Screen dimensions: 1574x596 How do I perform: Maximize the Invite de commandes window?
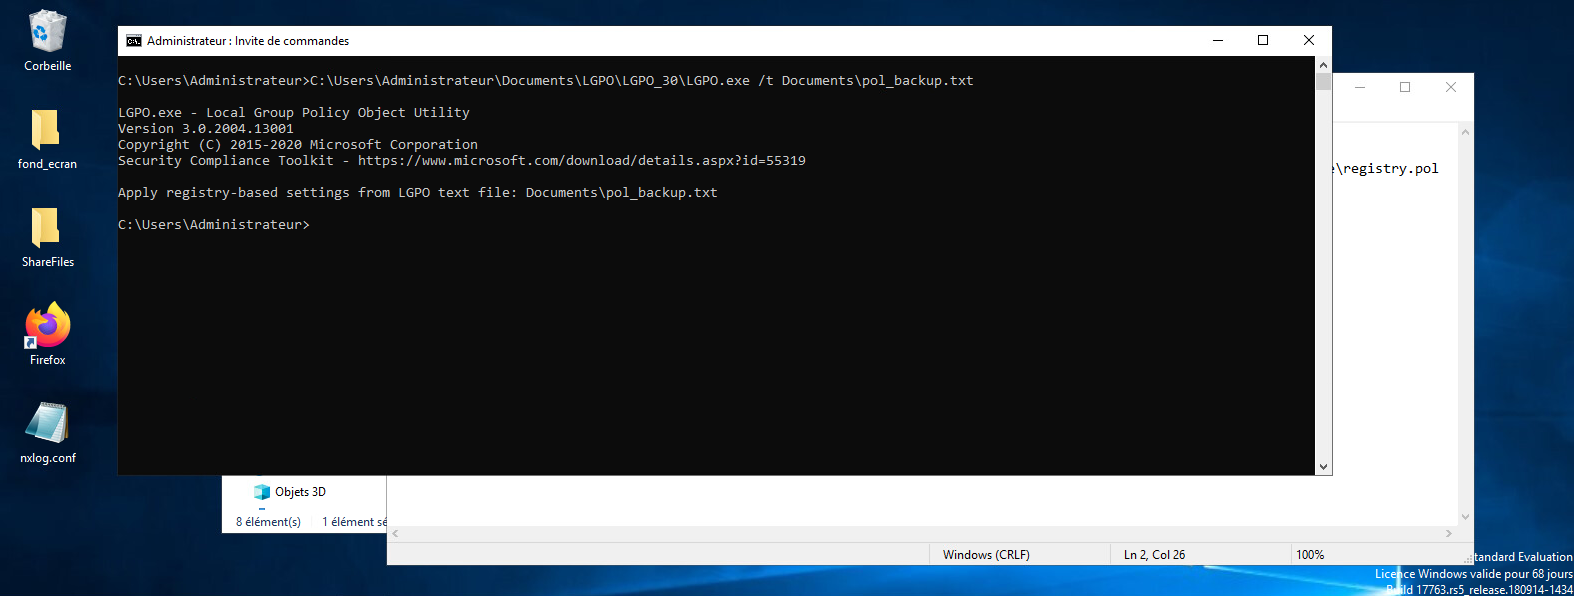[x=1263, y=41]
